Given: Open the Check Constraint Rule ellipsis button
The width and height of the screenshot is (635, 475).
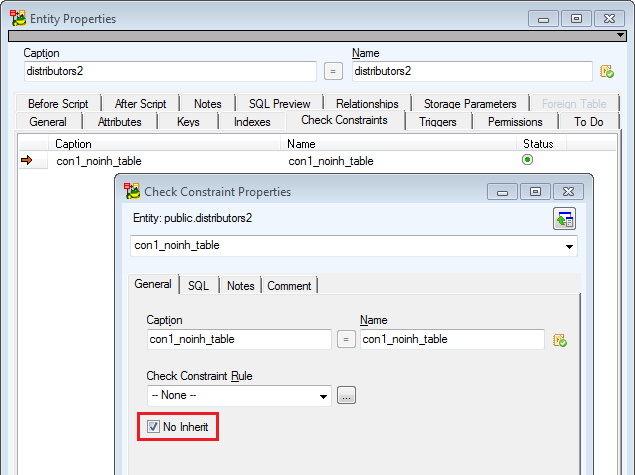Looking at the screenshot, I should pos(346,395).
